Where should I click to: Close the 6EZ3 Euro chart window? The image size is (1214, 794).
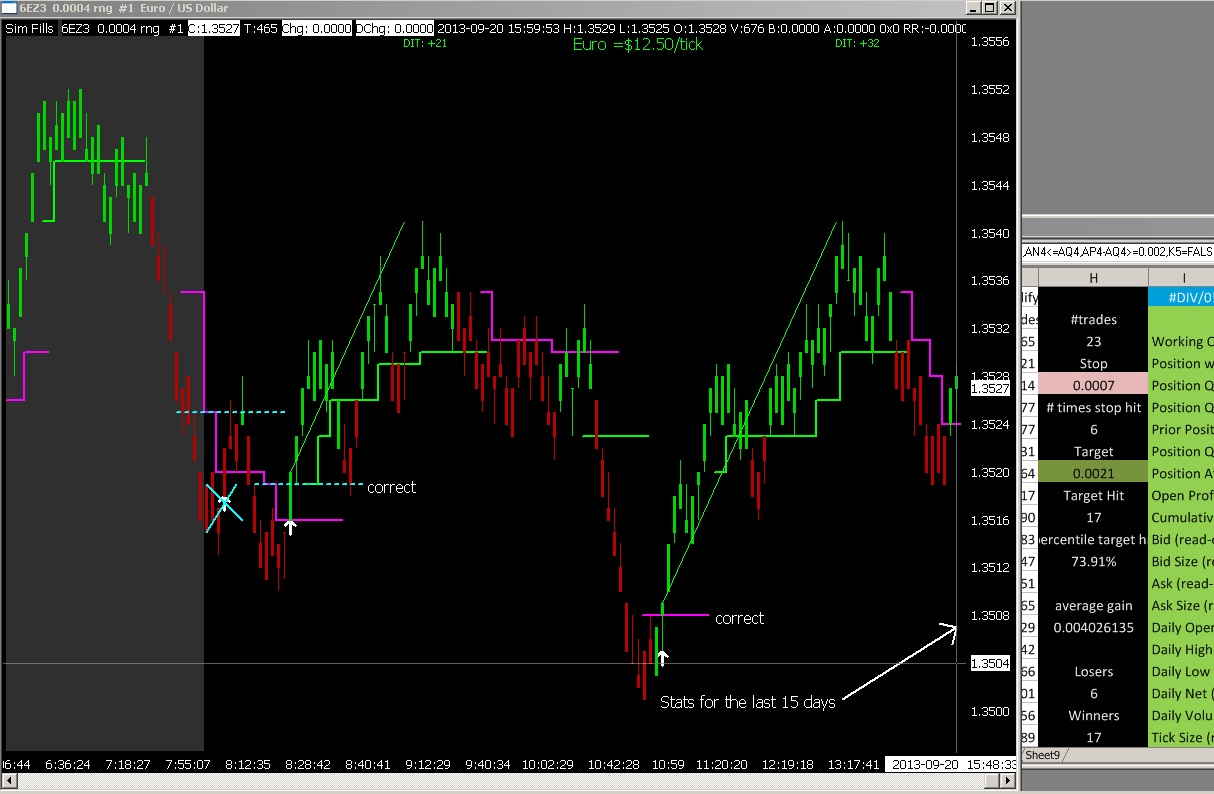coord(1006,8)
